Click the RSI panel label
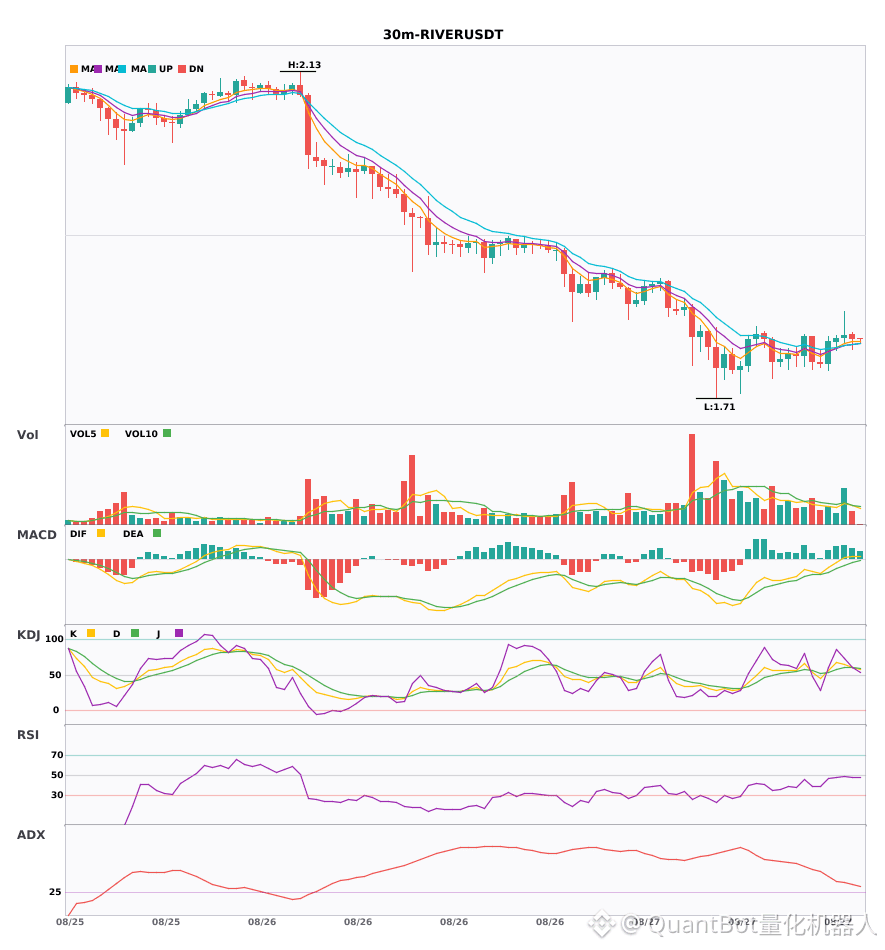 click(x=28, y=735)
